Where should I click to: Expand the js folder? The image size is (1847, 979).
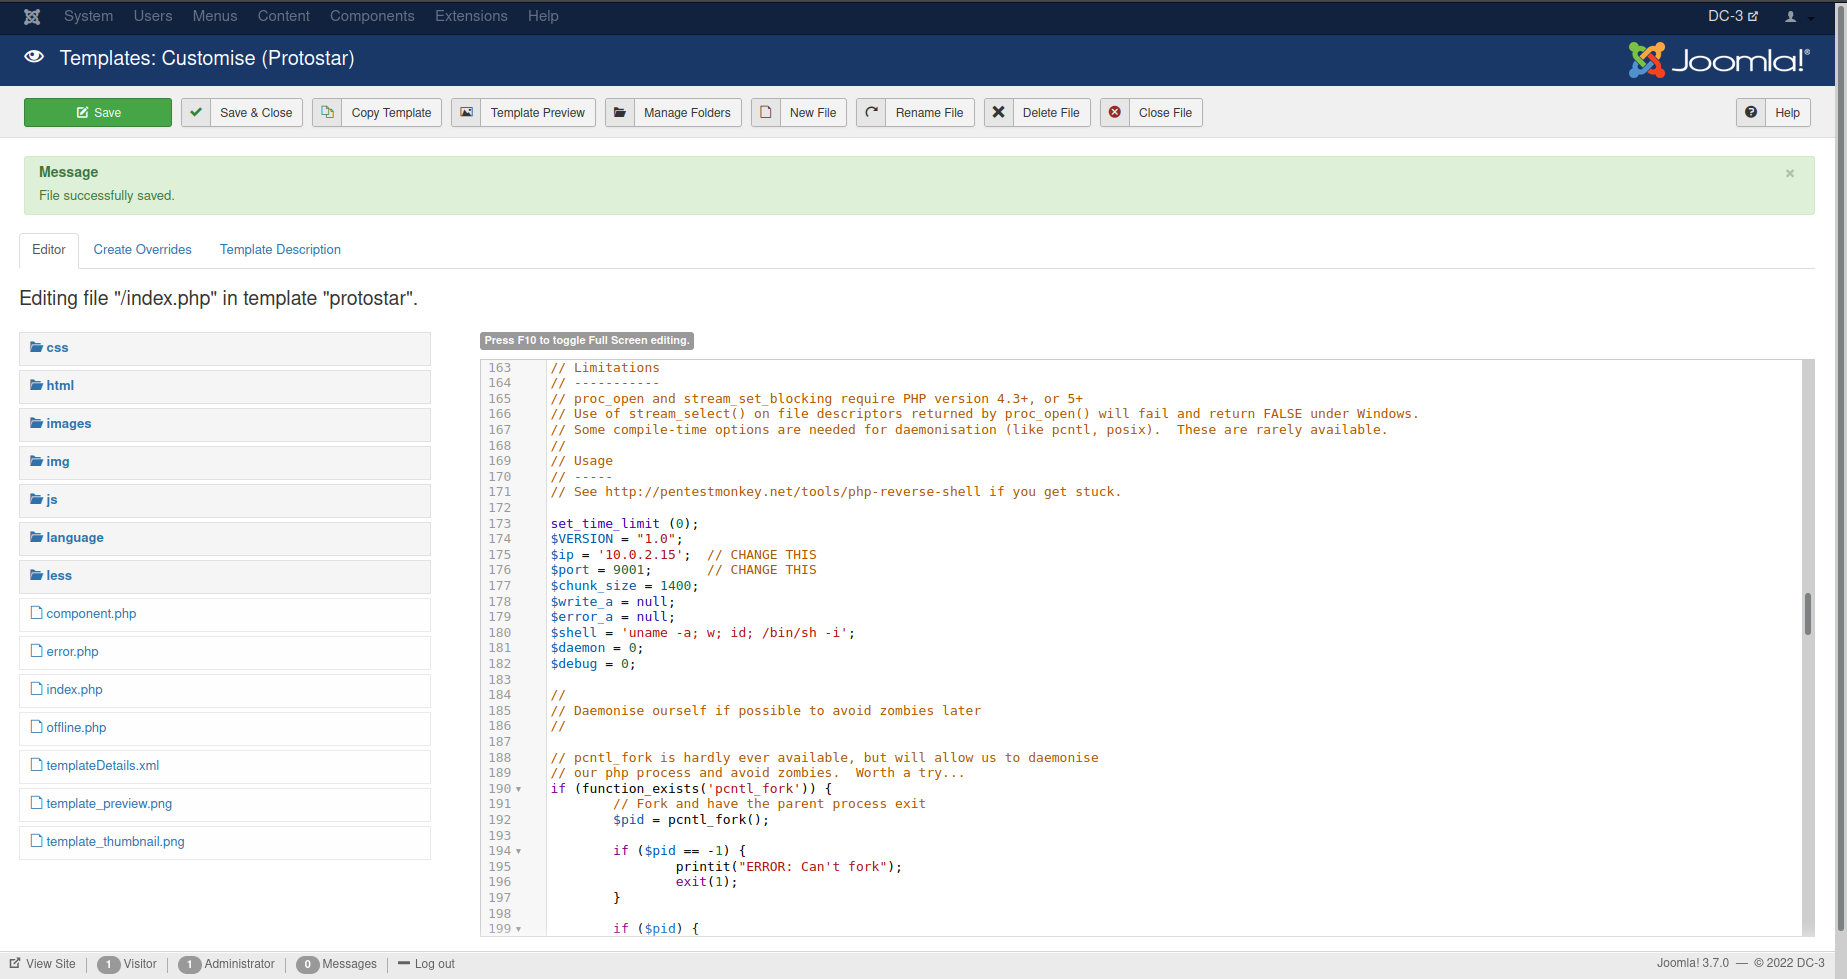pos(225,500)
